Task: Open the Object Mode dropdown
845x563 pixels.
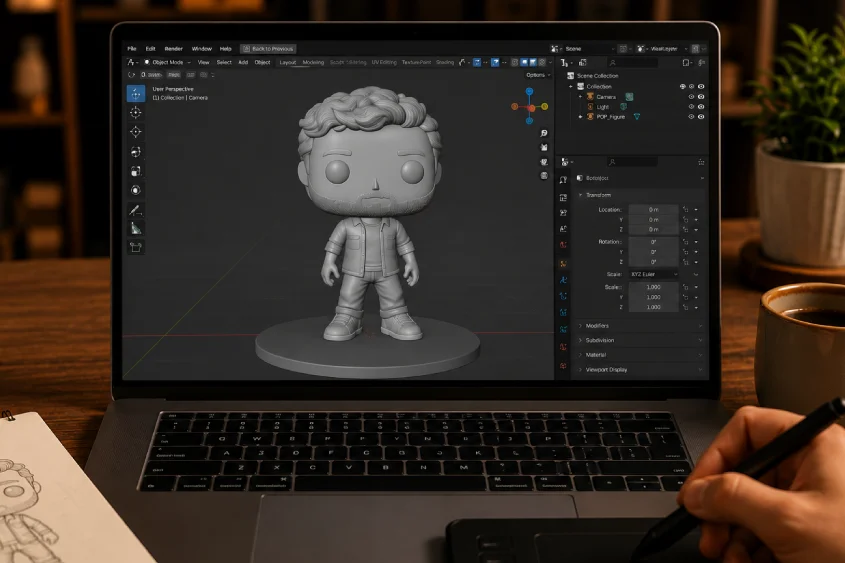Action: point(167,62)
